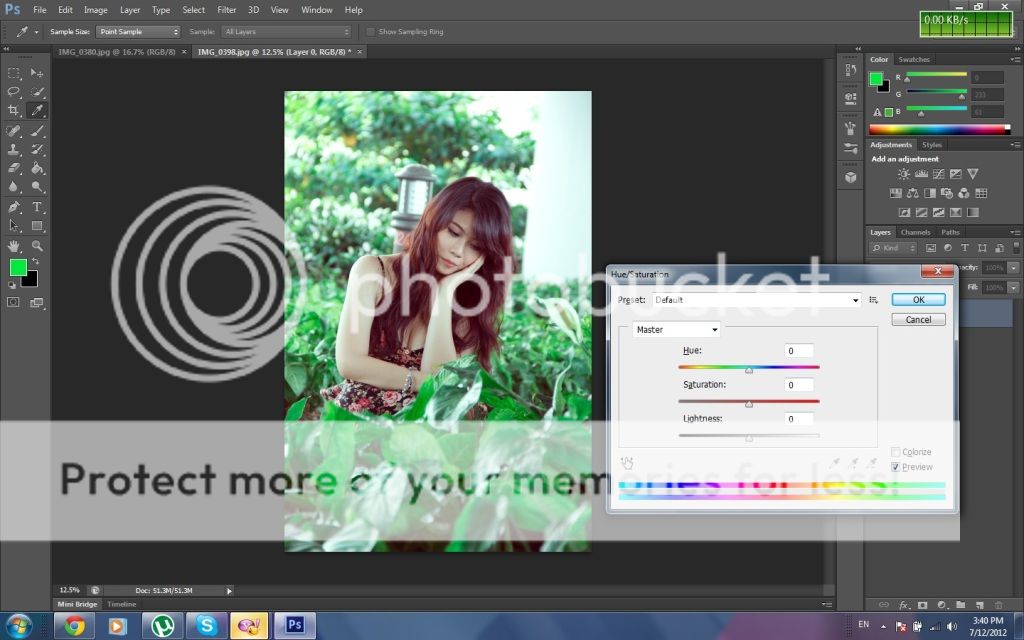Swap foreground and background colors
1024x640 pixels.
coord(36,261)
